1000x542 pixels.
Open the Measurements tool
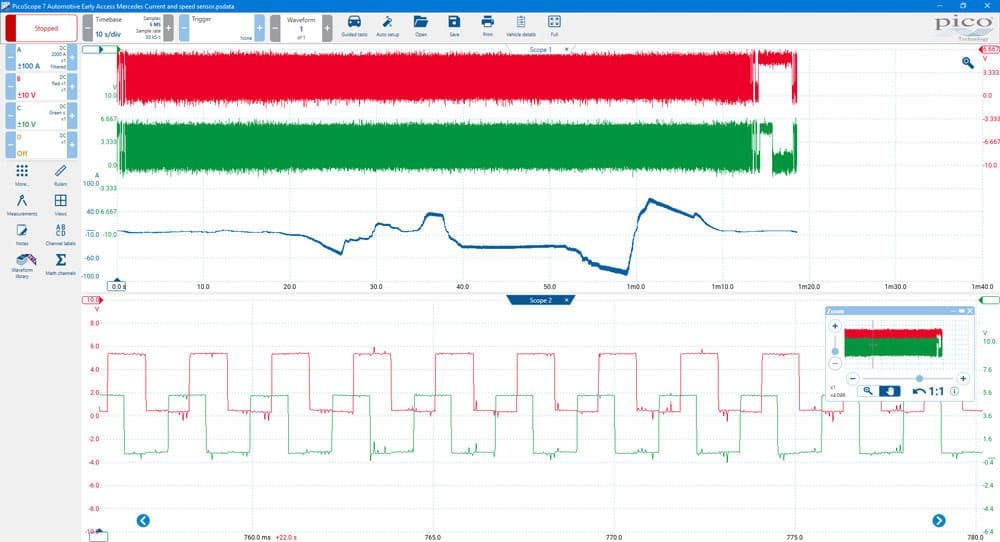22,205
